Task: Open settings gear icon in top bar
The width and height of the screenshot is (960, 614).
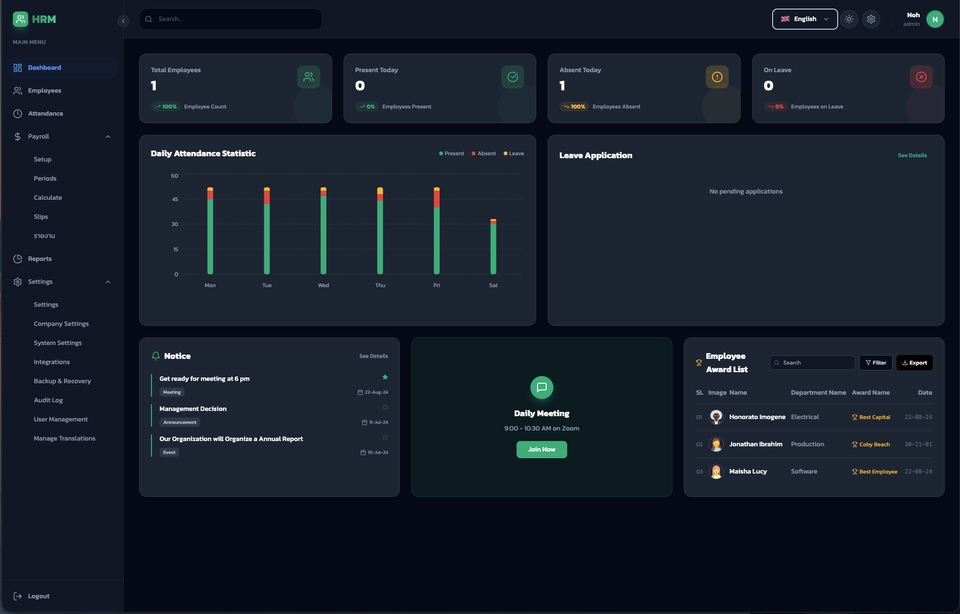Action: (871, 19)
